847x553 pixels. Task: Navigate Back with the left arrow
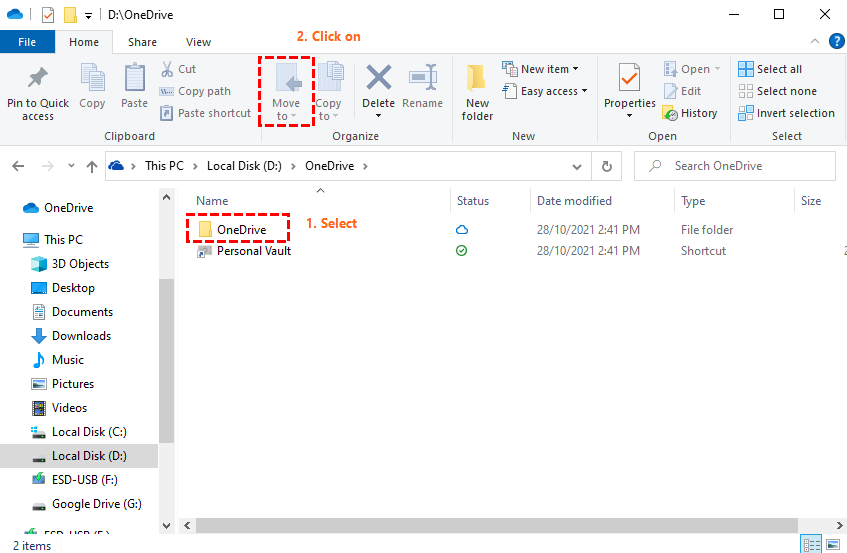(18, 166)
